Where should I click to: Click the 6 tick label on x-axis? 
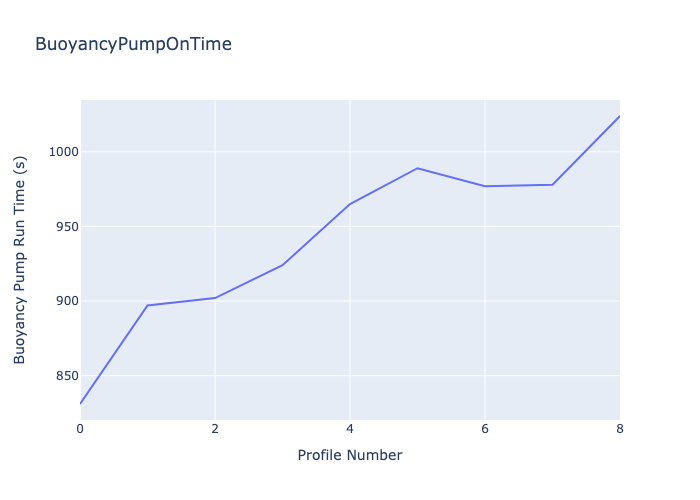(x=485, y=428)
